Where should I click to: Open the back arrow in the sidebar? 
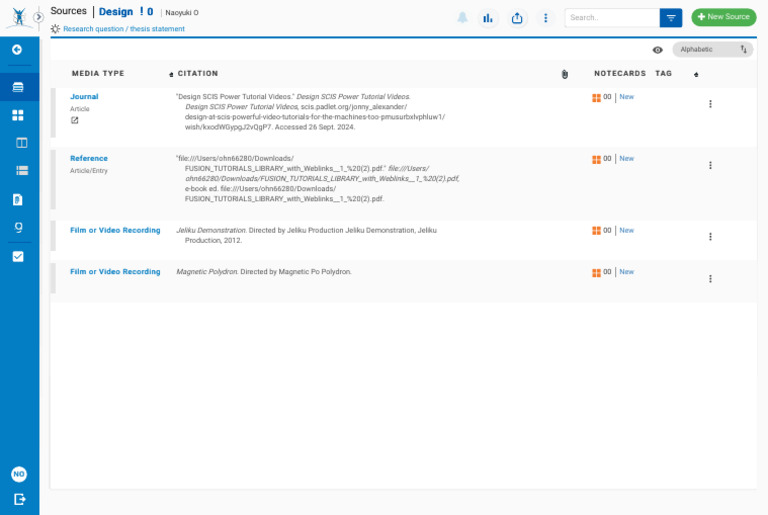click(17, 49)
